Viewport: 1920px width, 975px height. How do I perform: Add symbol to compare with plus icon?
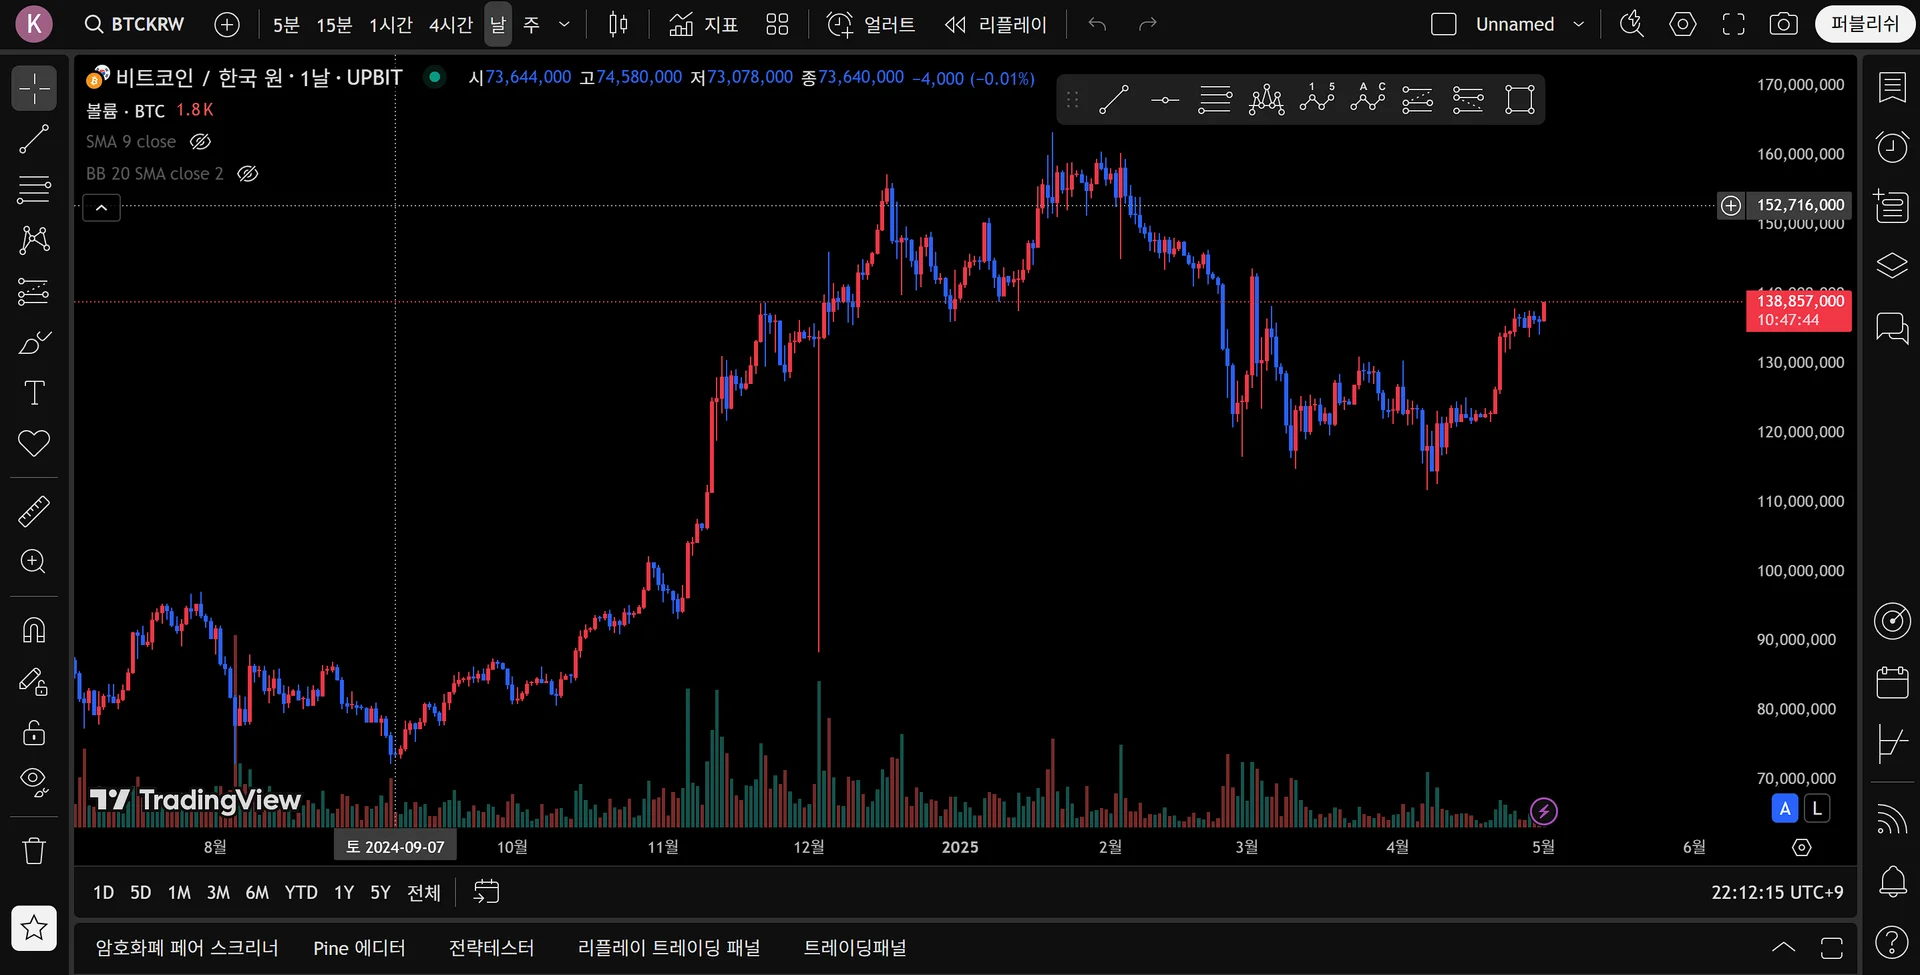pos(227,24)
